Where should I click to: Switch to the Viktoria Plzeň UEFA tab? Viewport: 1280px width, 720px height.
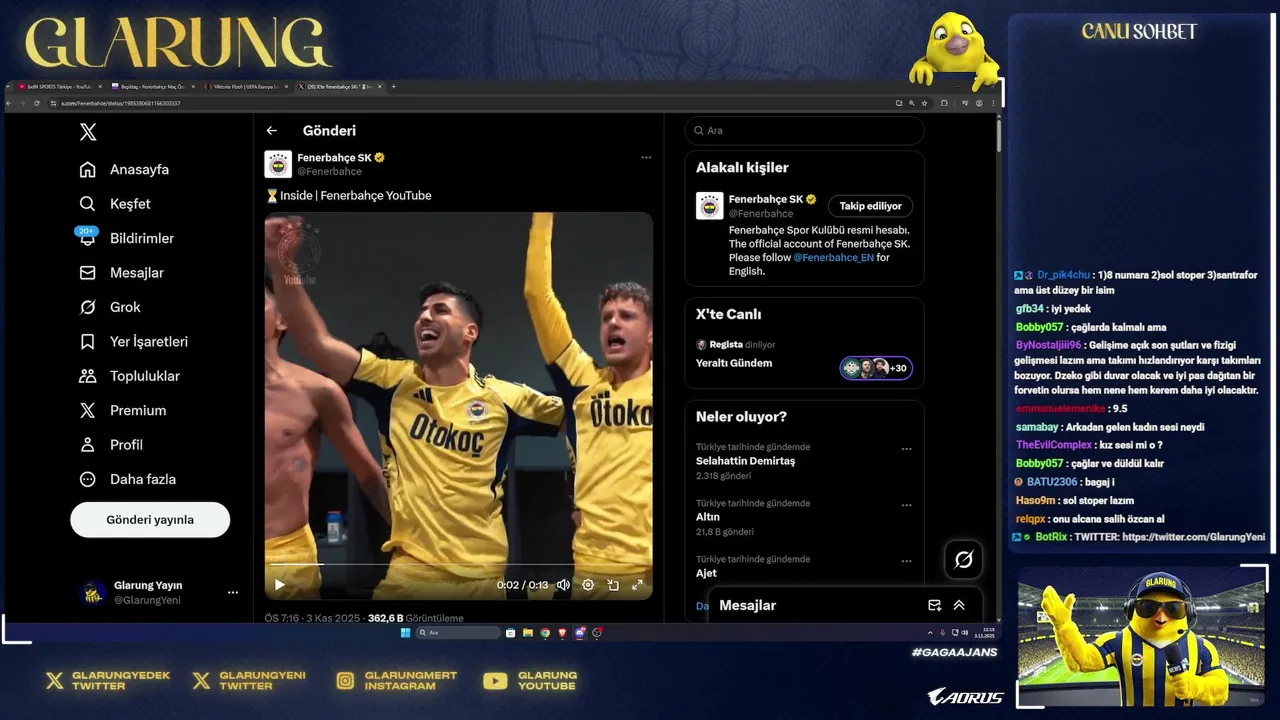point(245,87)
